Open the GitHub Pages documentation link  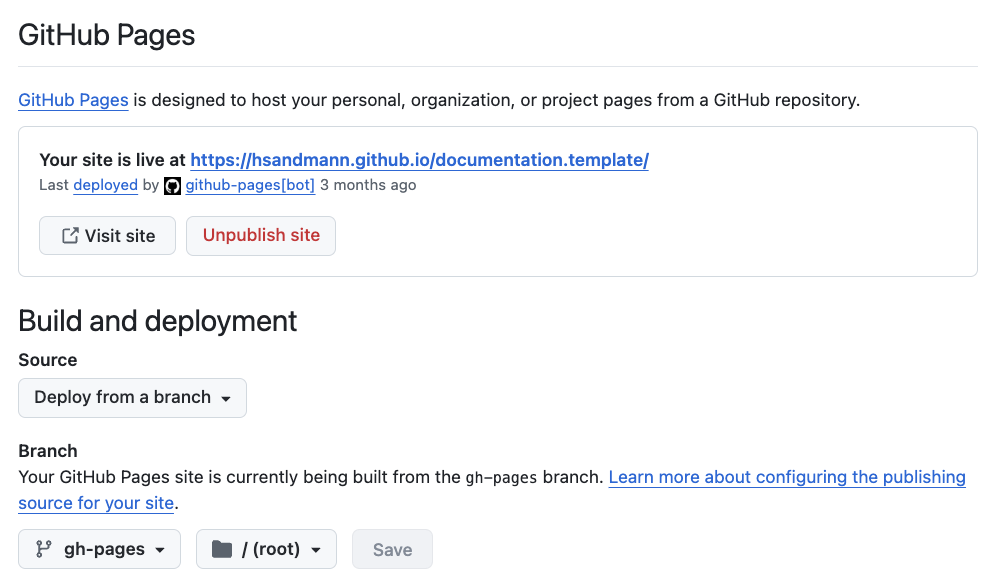point(73,100)
